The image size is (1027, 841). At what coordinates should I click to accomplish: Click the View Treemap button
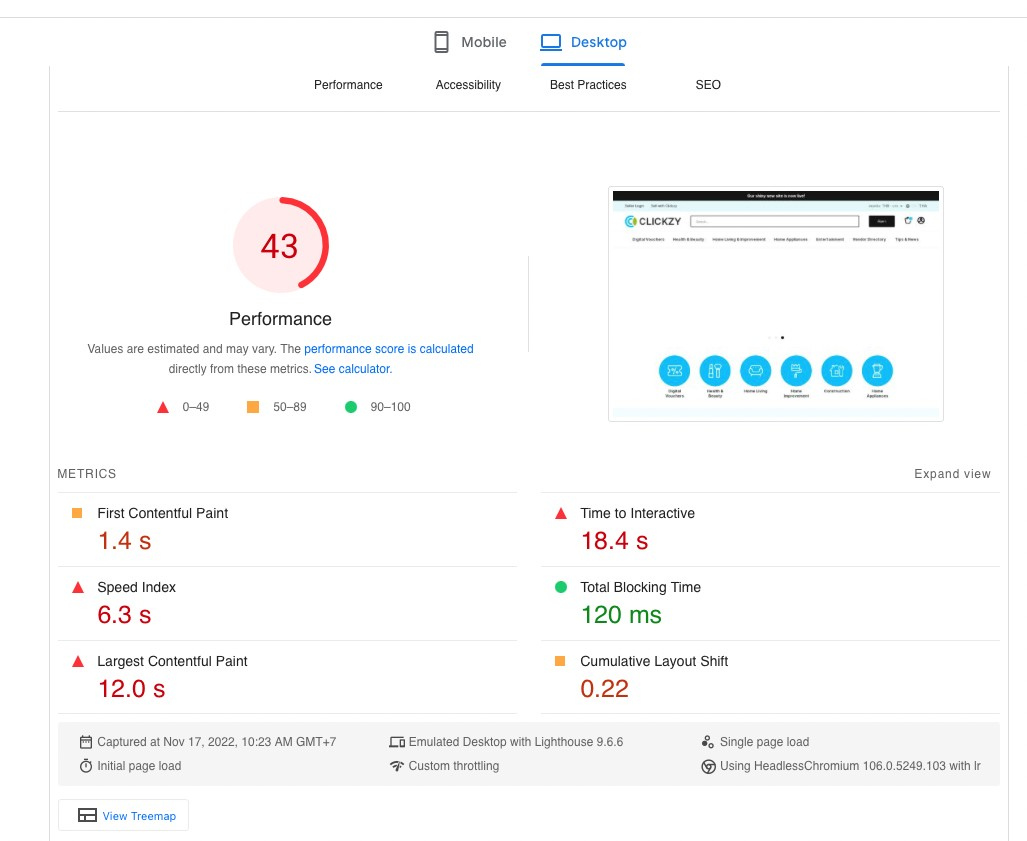coord(123,815)
